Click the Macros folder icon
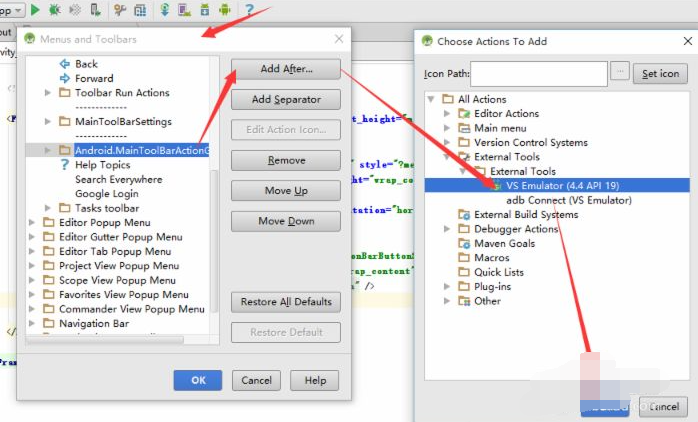 coord(464,258)
